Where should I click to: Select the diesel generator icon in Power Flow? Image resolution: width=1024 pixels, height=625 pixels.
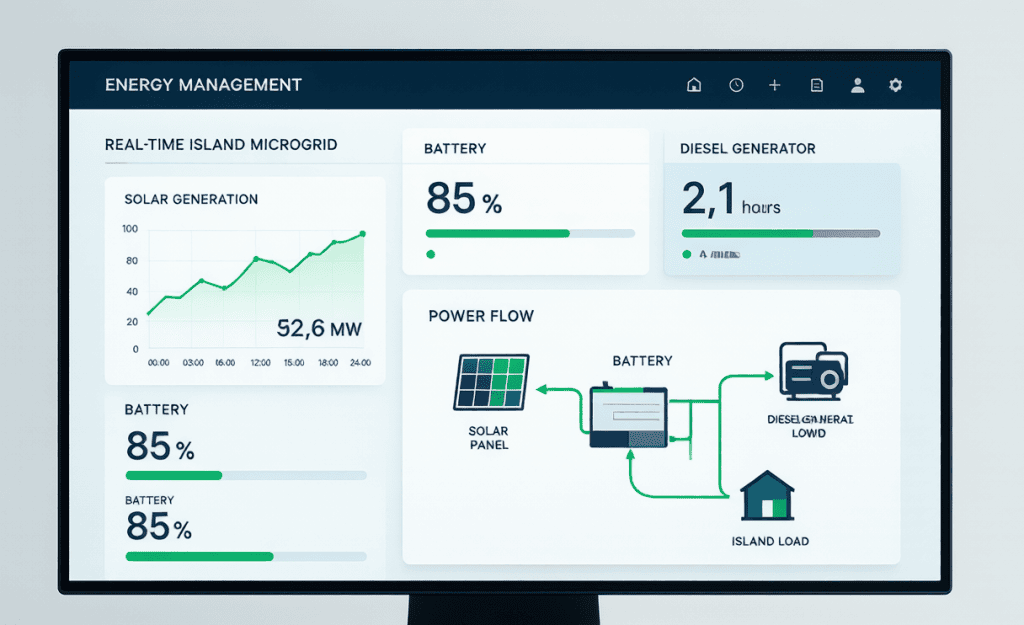(x=813, y=371)
